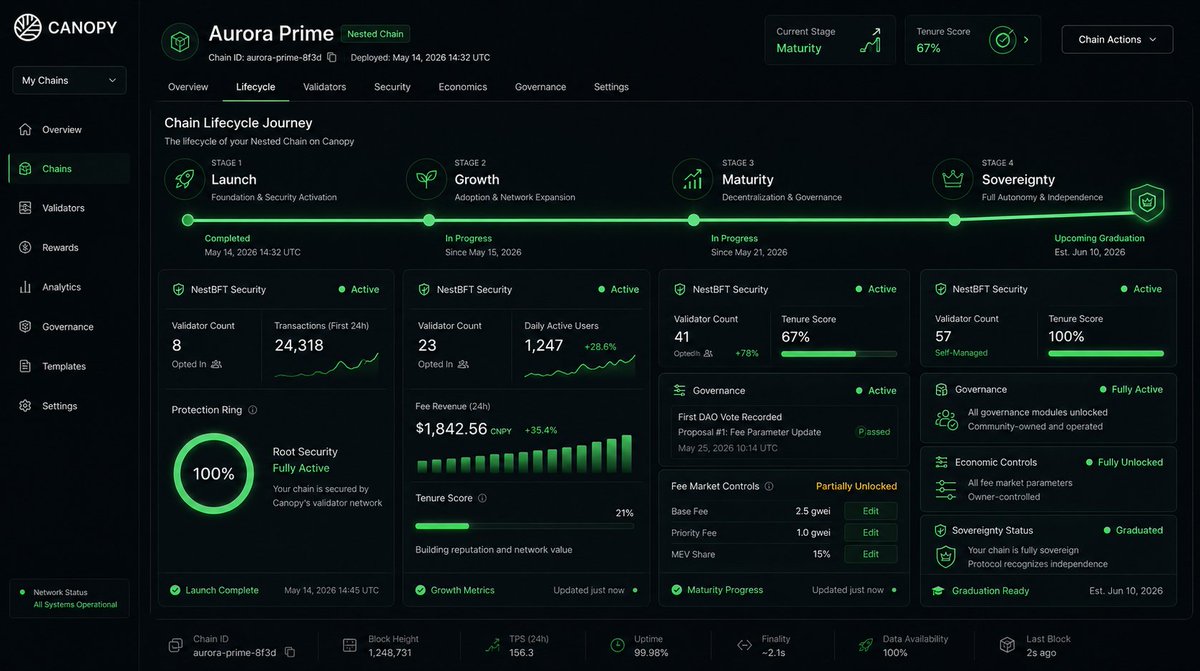Click the Nested Chain badge
The height and width of the screenshot is (671, 1200).
click(x=375, y=34)
